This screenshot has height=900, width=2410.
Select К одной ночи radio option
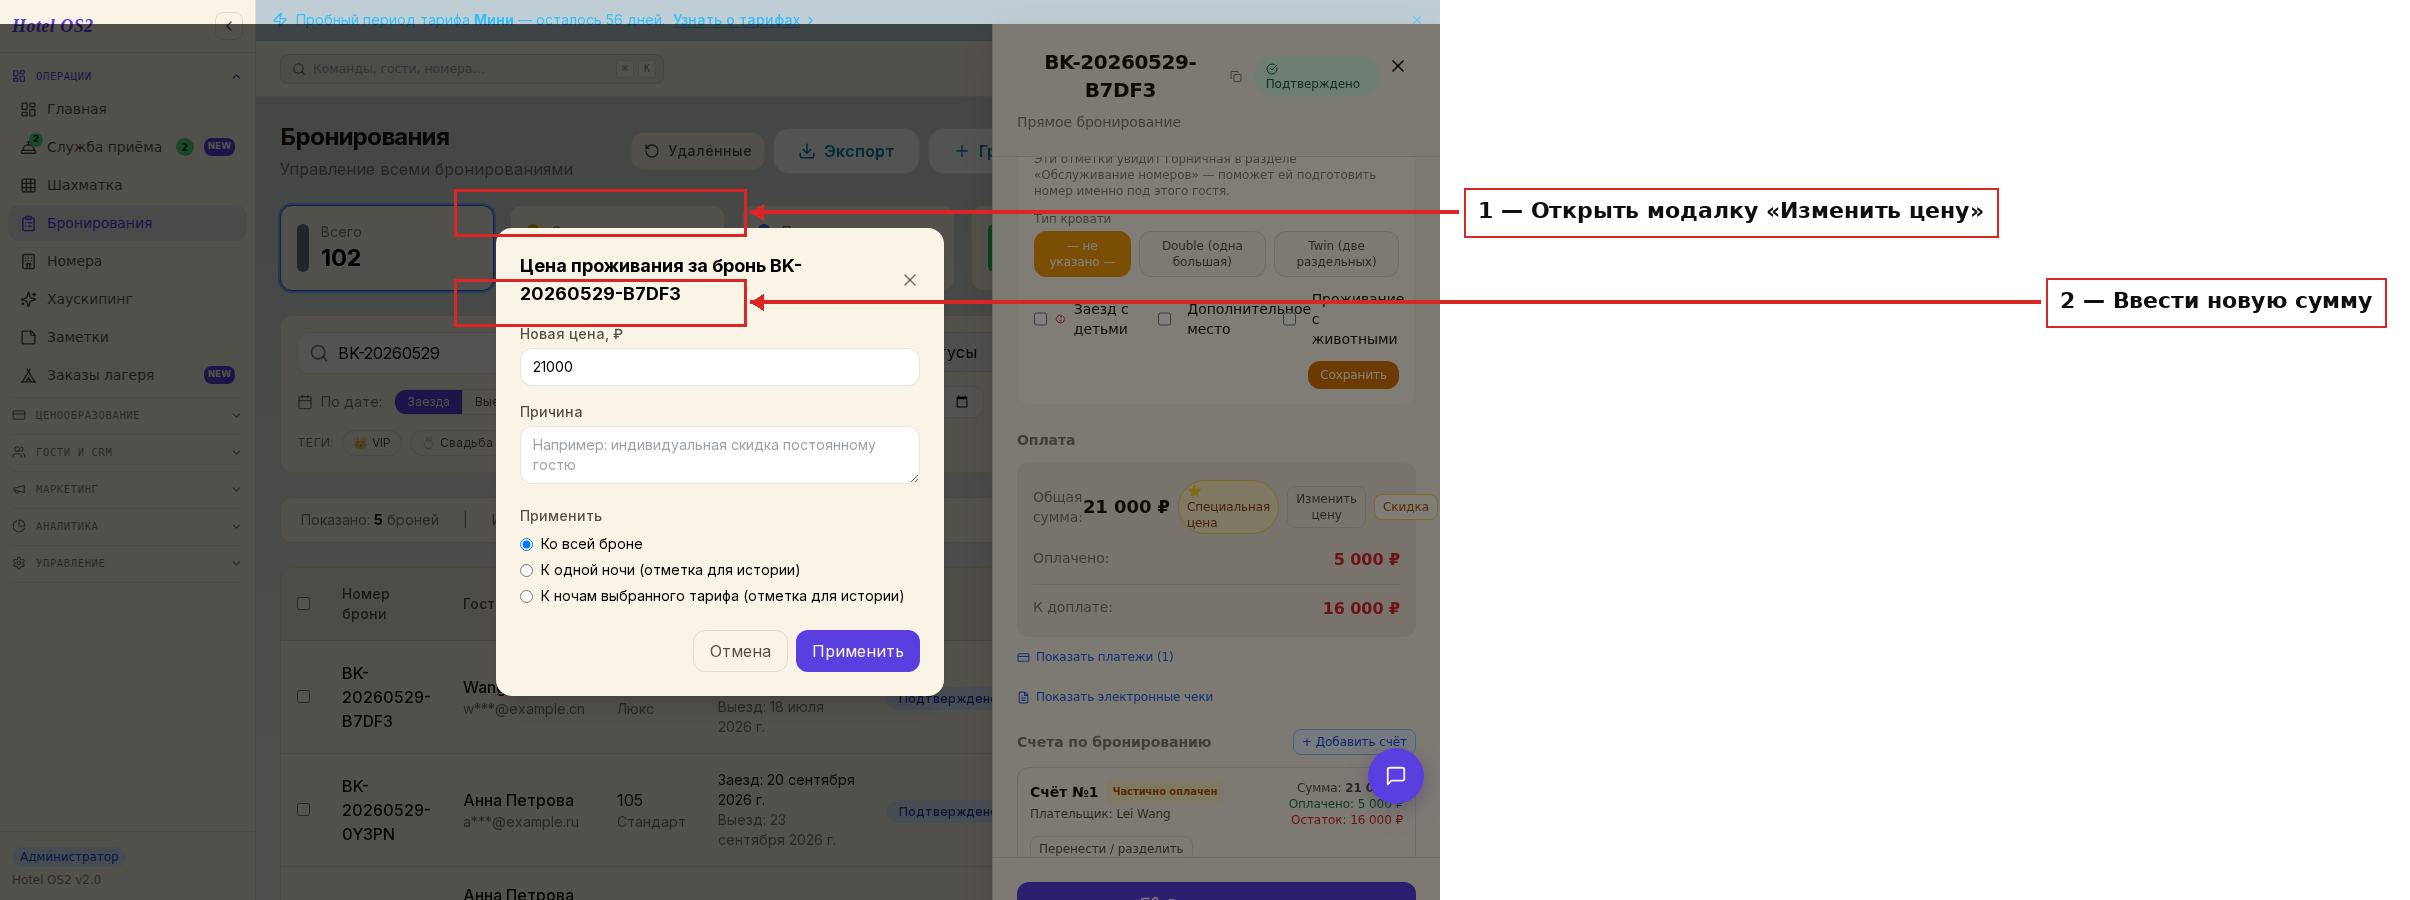click(527, 570)
